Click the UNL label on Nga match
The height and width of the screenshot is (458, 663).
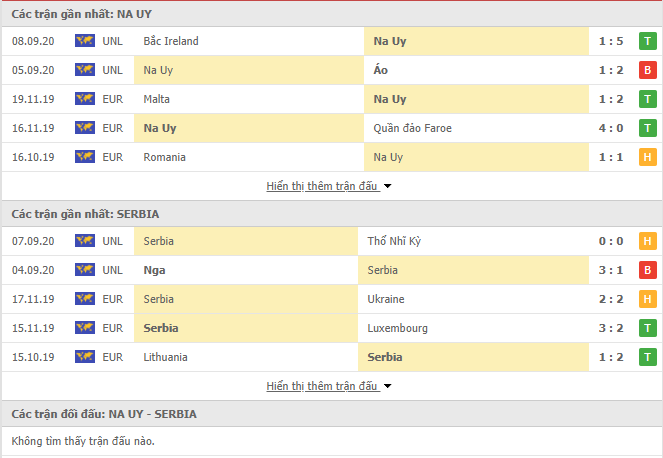pyautogui.click(x=112, y=270)
